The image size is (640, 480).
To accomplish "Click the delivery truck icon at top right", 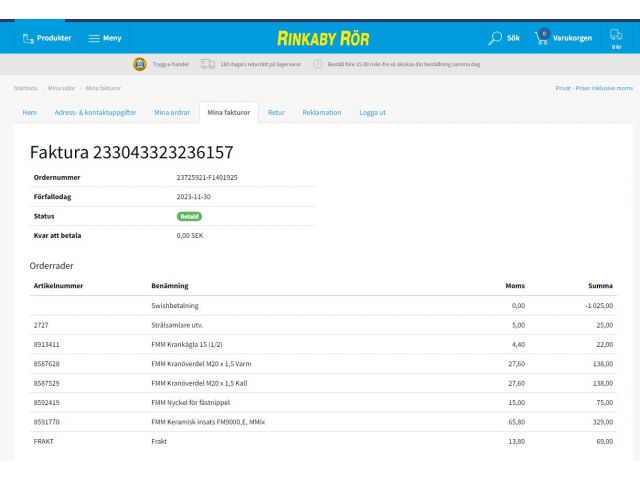I will 616,36.
